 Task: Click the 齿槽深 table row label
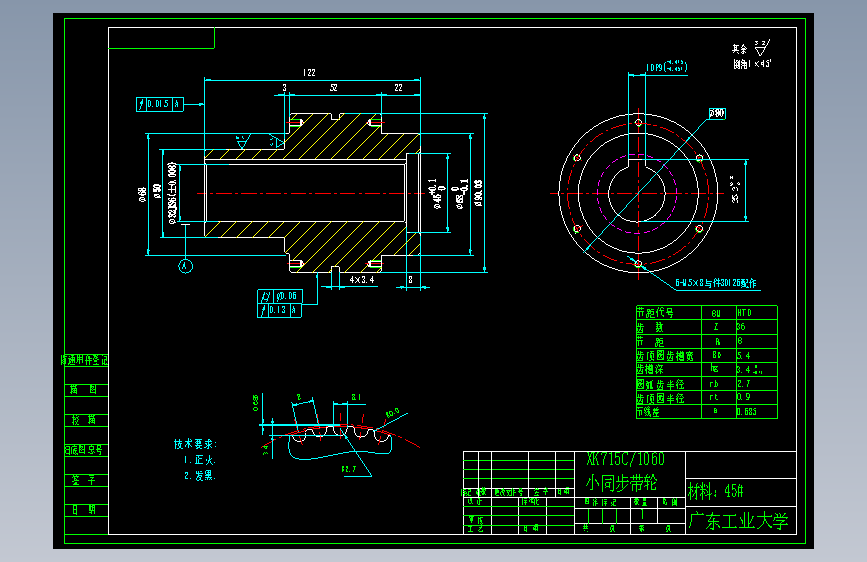650,369
